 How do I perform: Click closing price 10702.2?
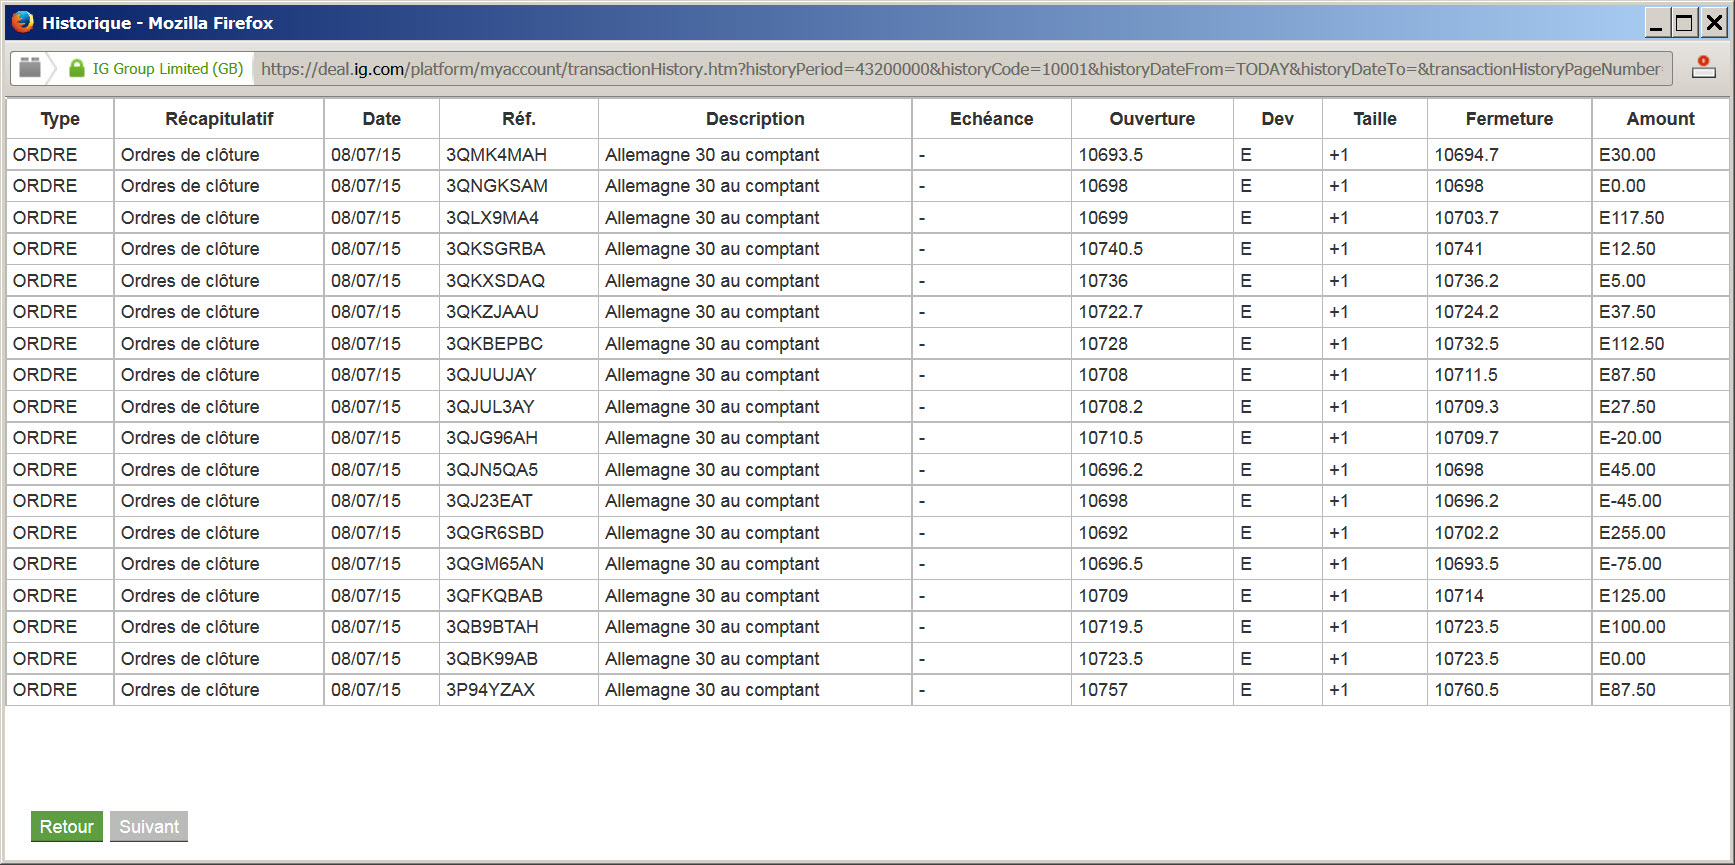[x=1467, y=533]
